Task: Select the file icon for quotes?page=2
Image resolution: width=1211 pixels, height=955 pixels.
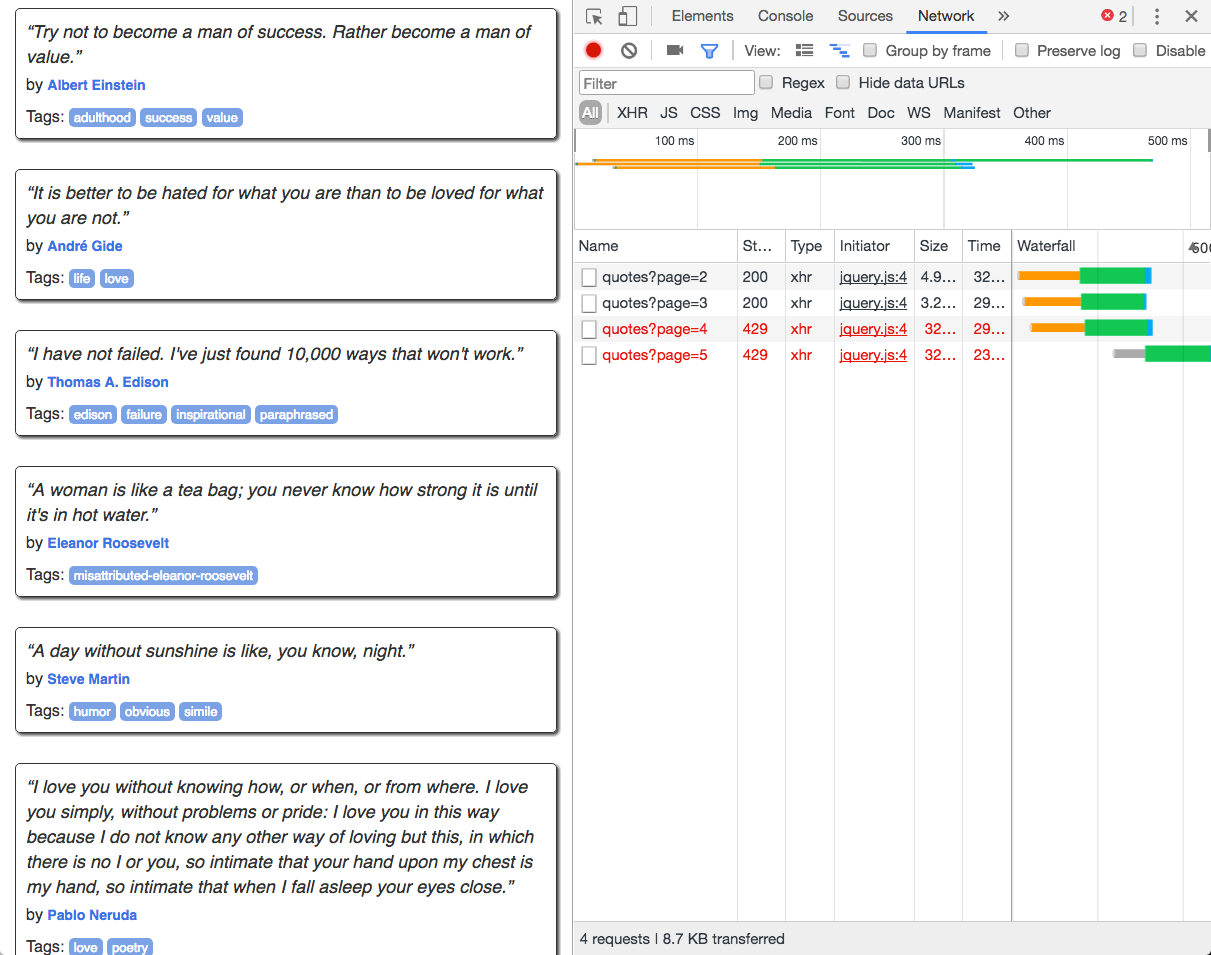Action: [589, 277]
